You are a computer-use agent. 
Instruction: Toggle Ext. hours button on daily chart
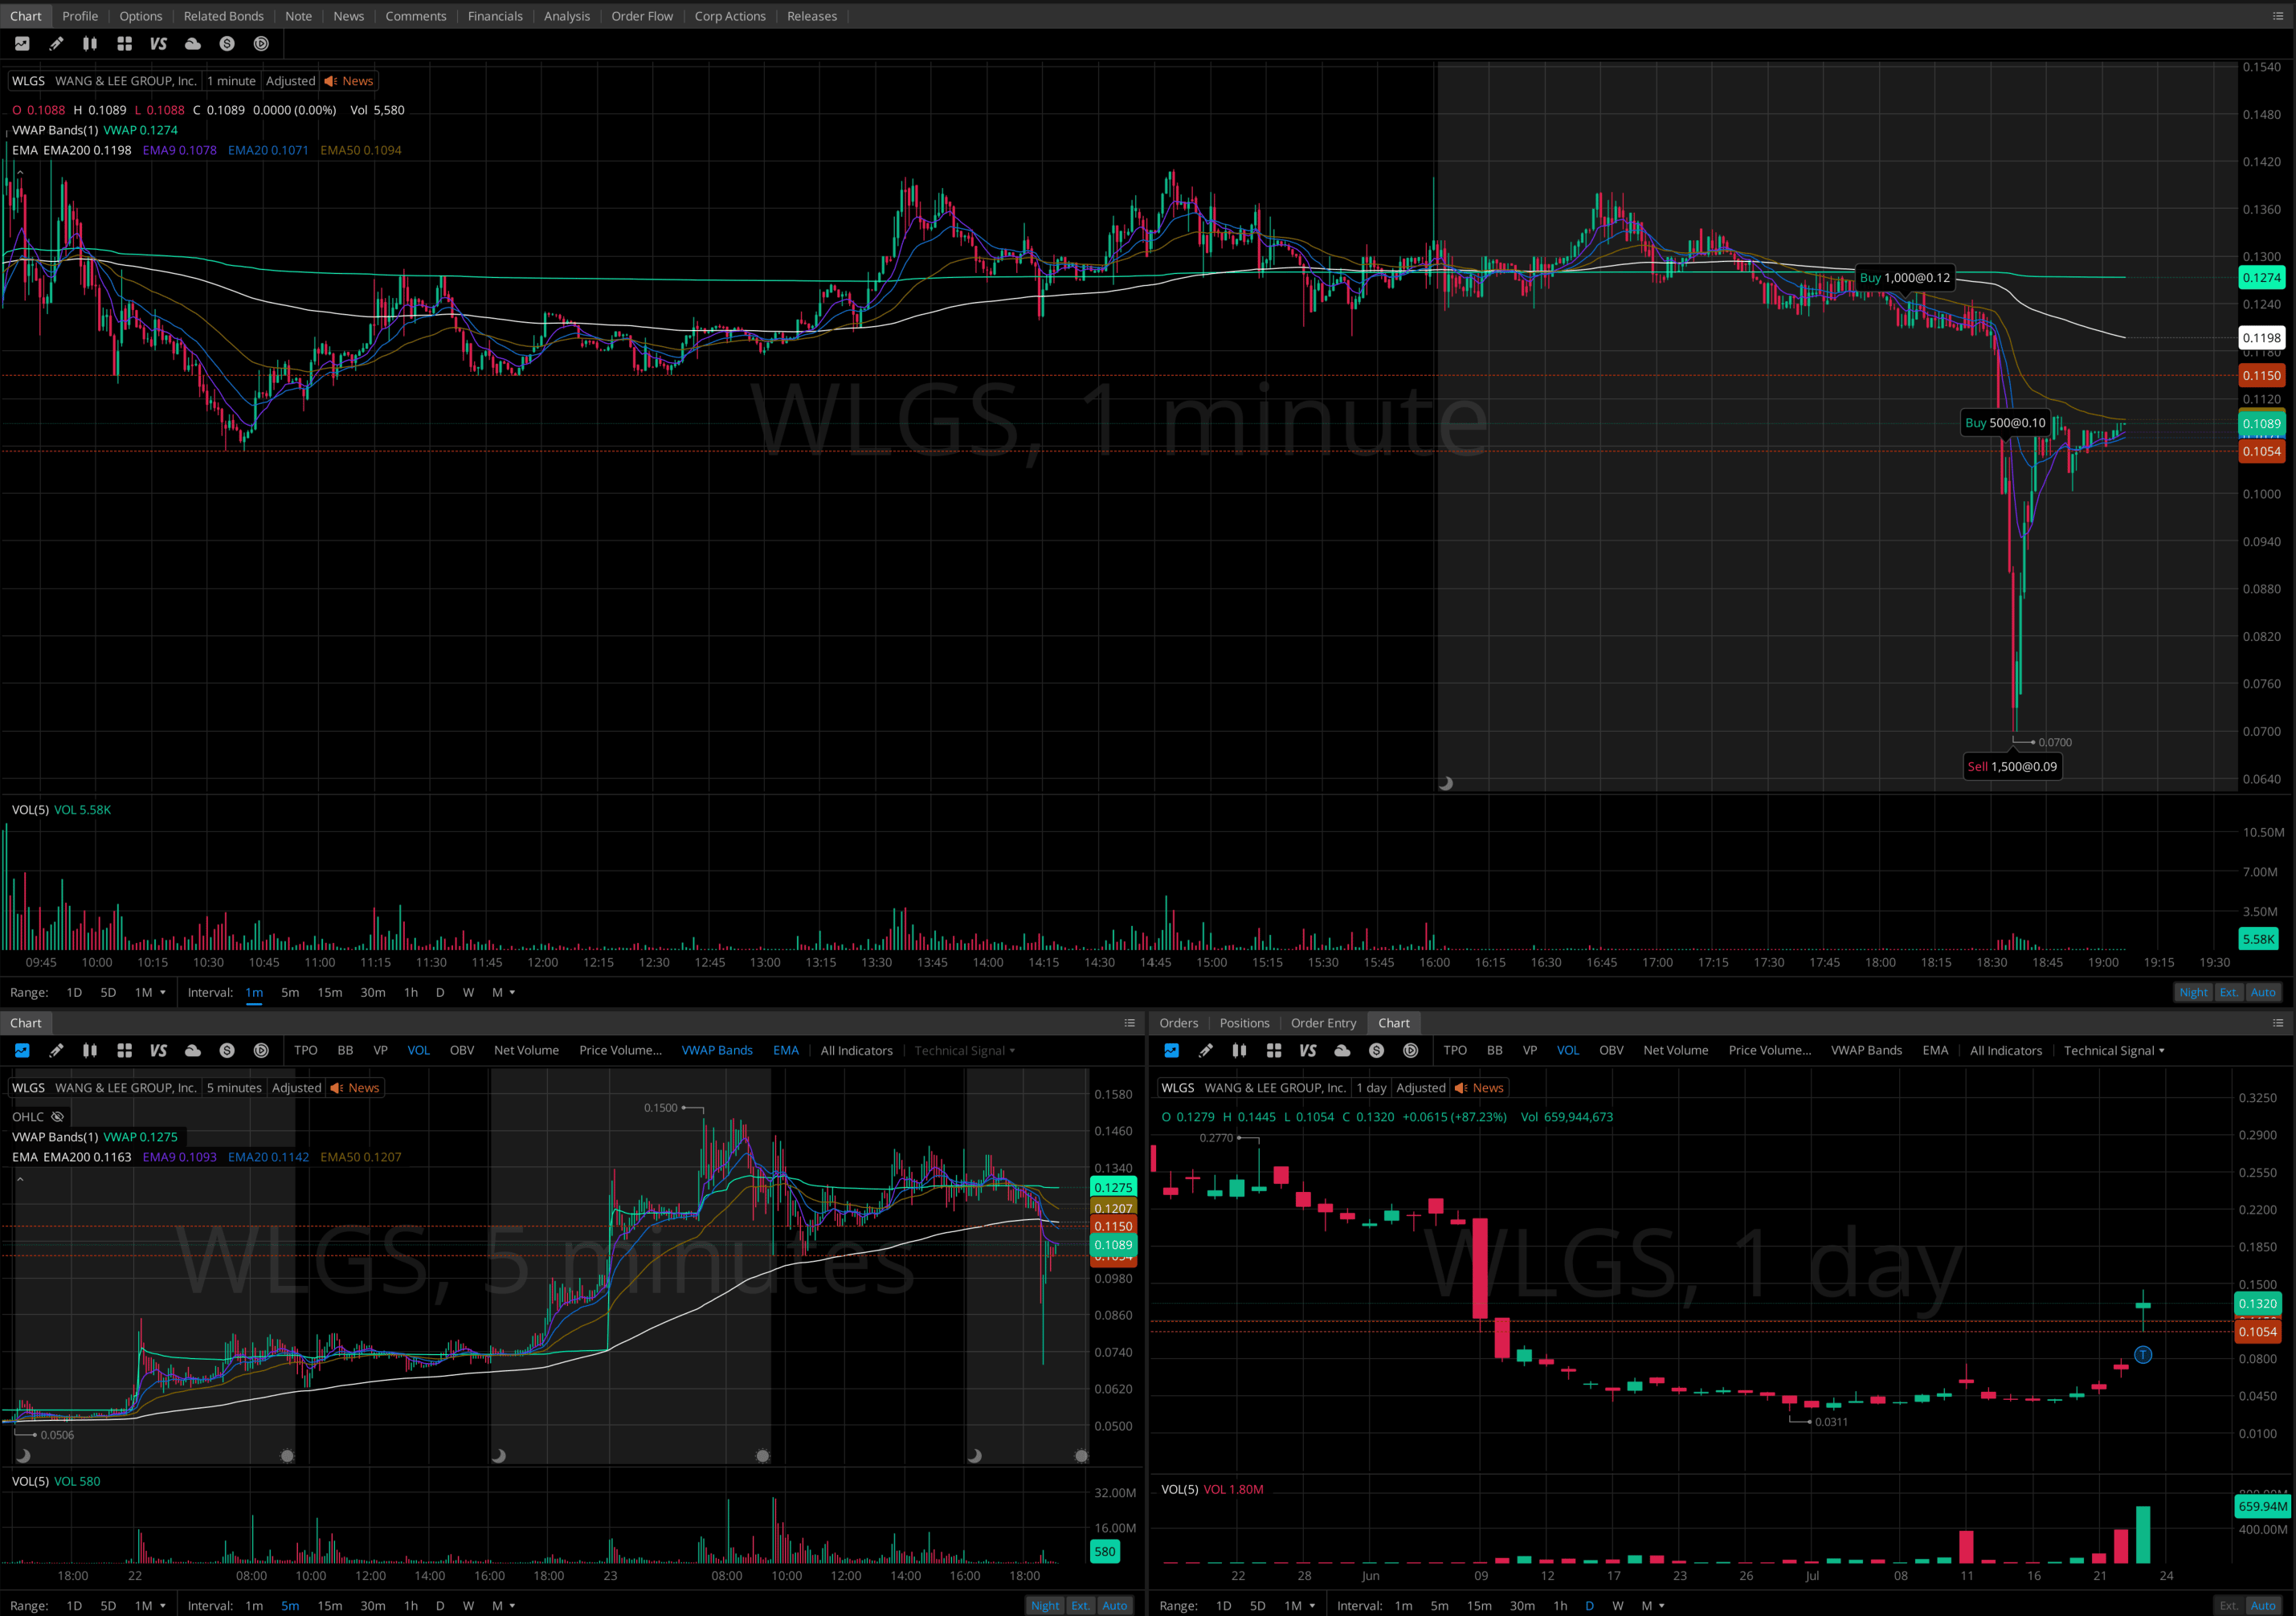point(2229,1605)
